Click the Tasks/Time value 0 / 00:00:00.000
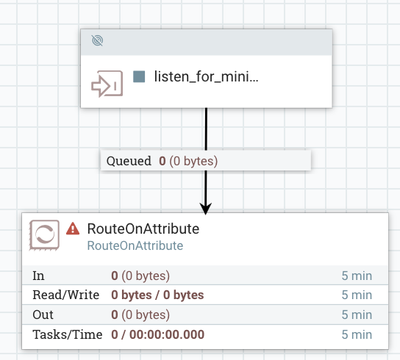This screenshot has height=360, width=400. [158, 334]
